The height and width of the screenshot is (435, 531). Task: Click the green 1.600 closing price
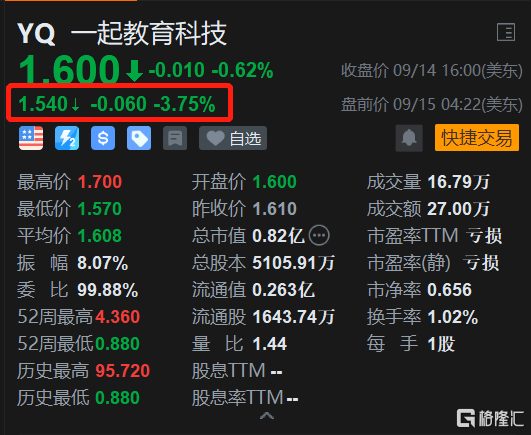tap(69, 69)
